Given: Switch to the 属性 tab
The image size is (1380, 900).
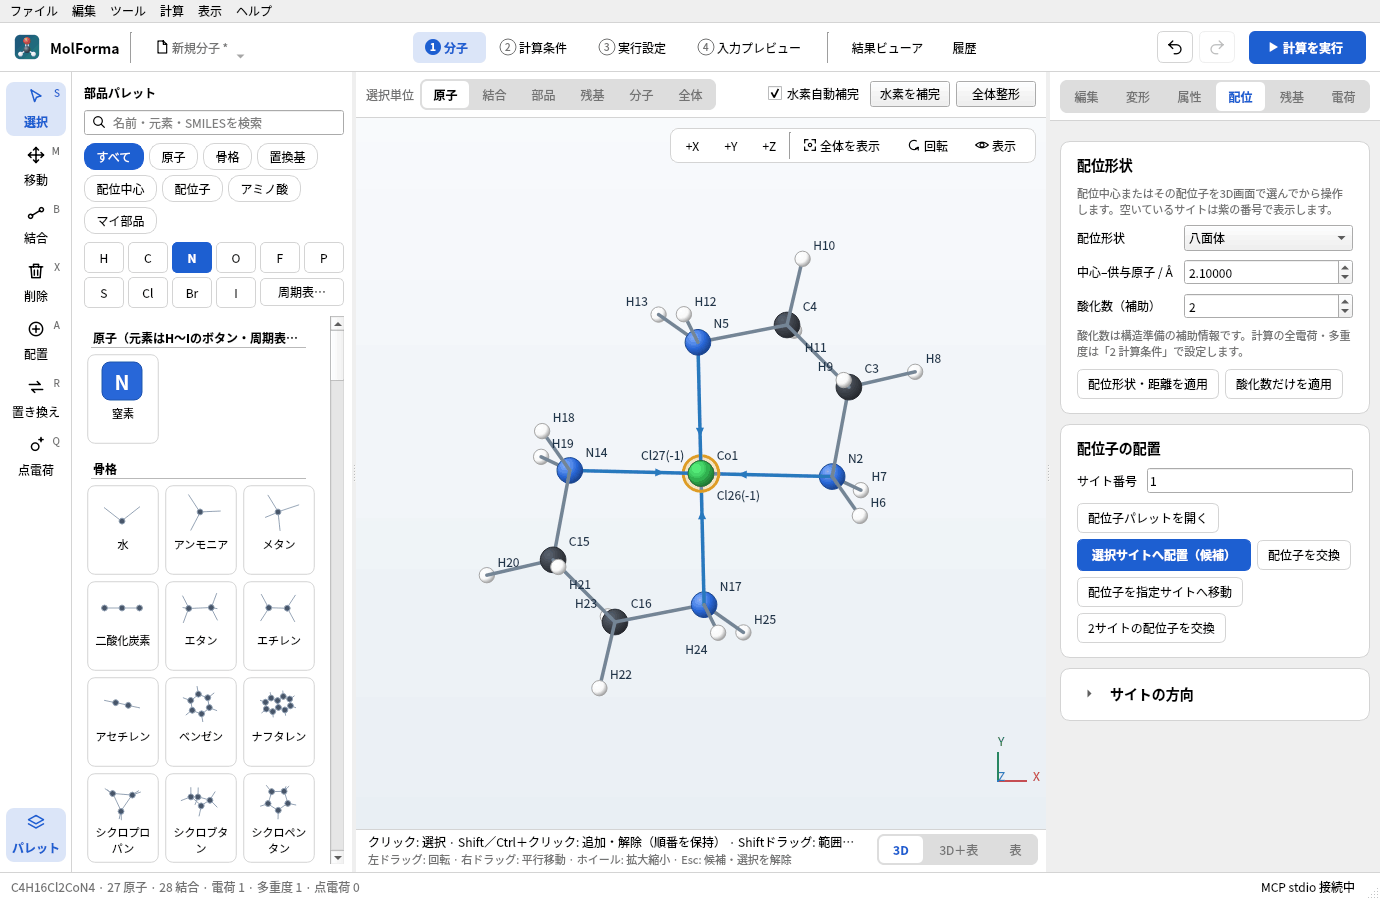Looking at the screenshot, I should (x=1189, y=97).
